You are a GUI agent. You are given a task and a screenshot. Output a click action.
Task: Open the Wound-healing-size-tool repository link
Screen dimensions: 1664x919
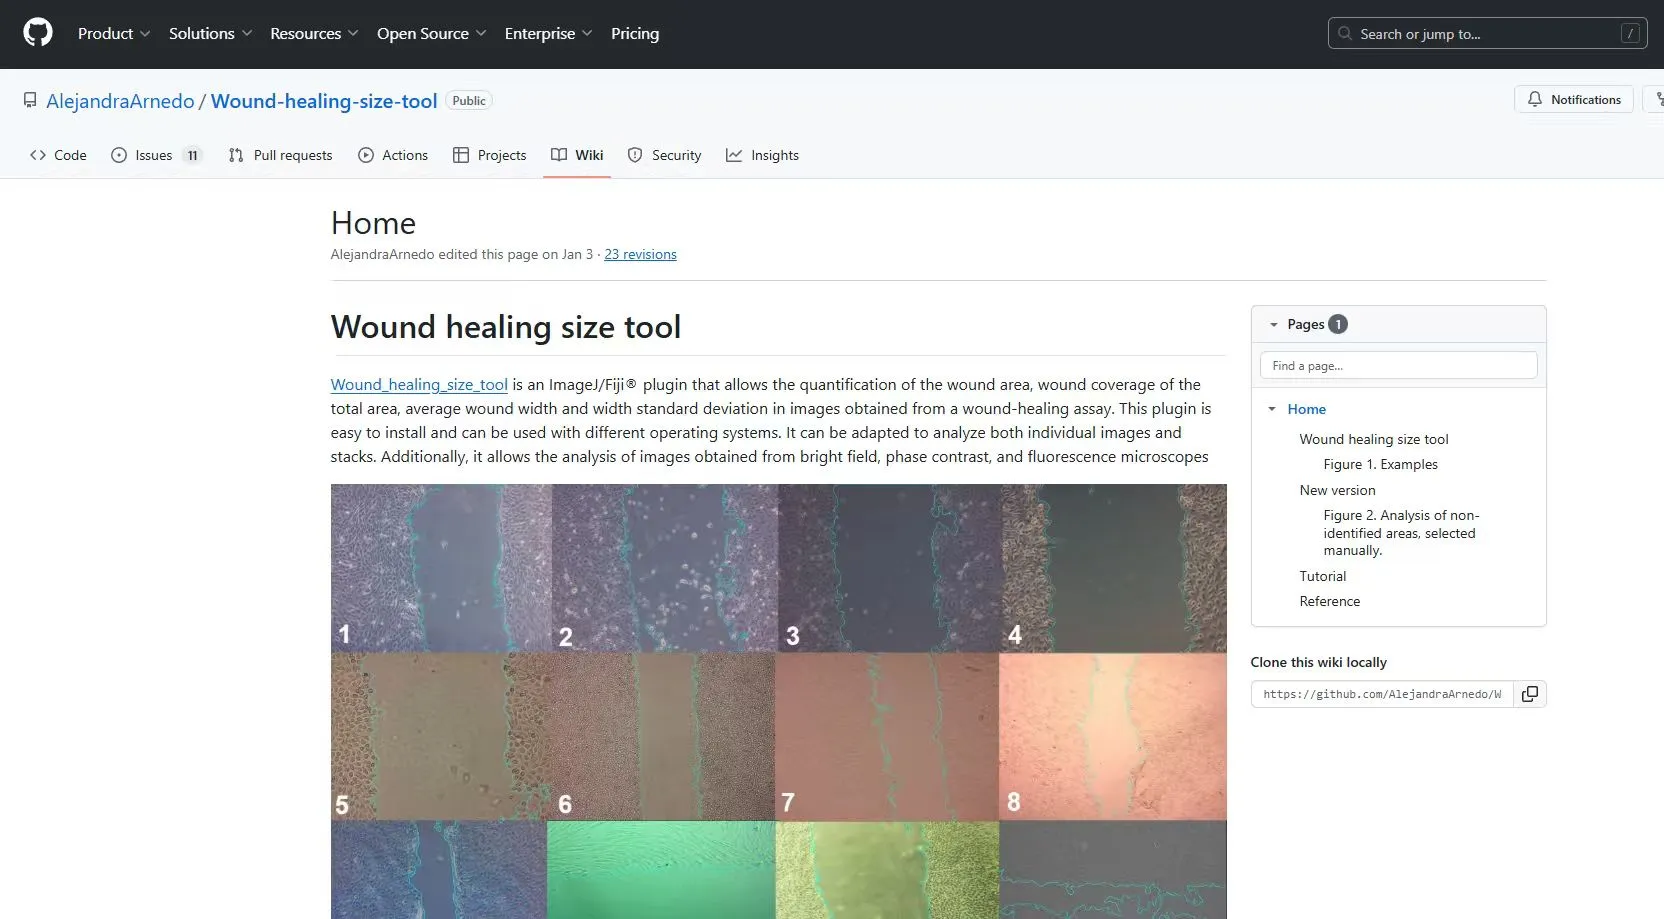pos(324,101)
